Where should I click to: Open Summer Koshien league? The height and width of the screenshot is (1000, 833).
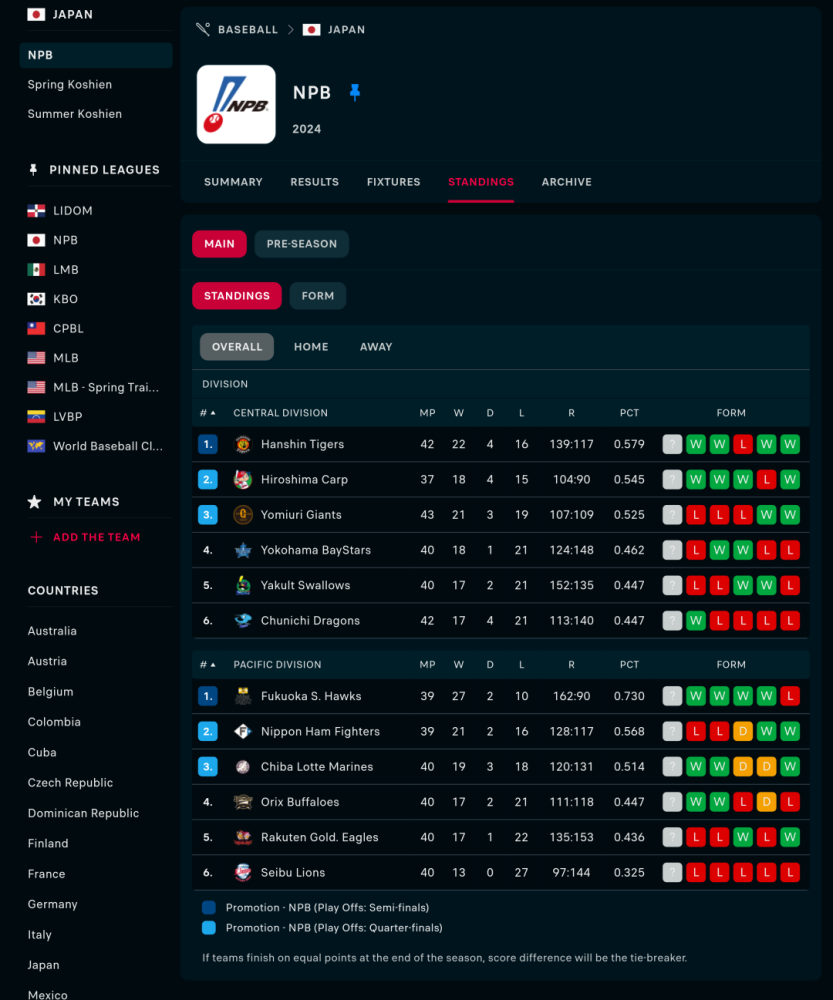point(75,114)
